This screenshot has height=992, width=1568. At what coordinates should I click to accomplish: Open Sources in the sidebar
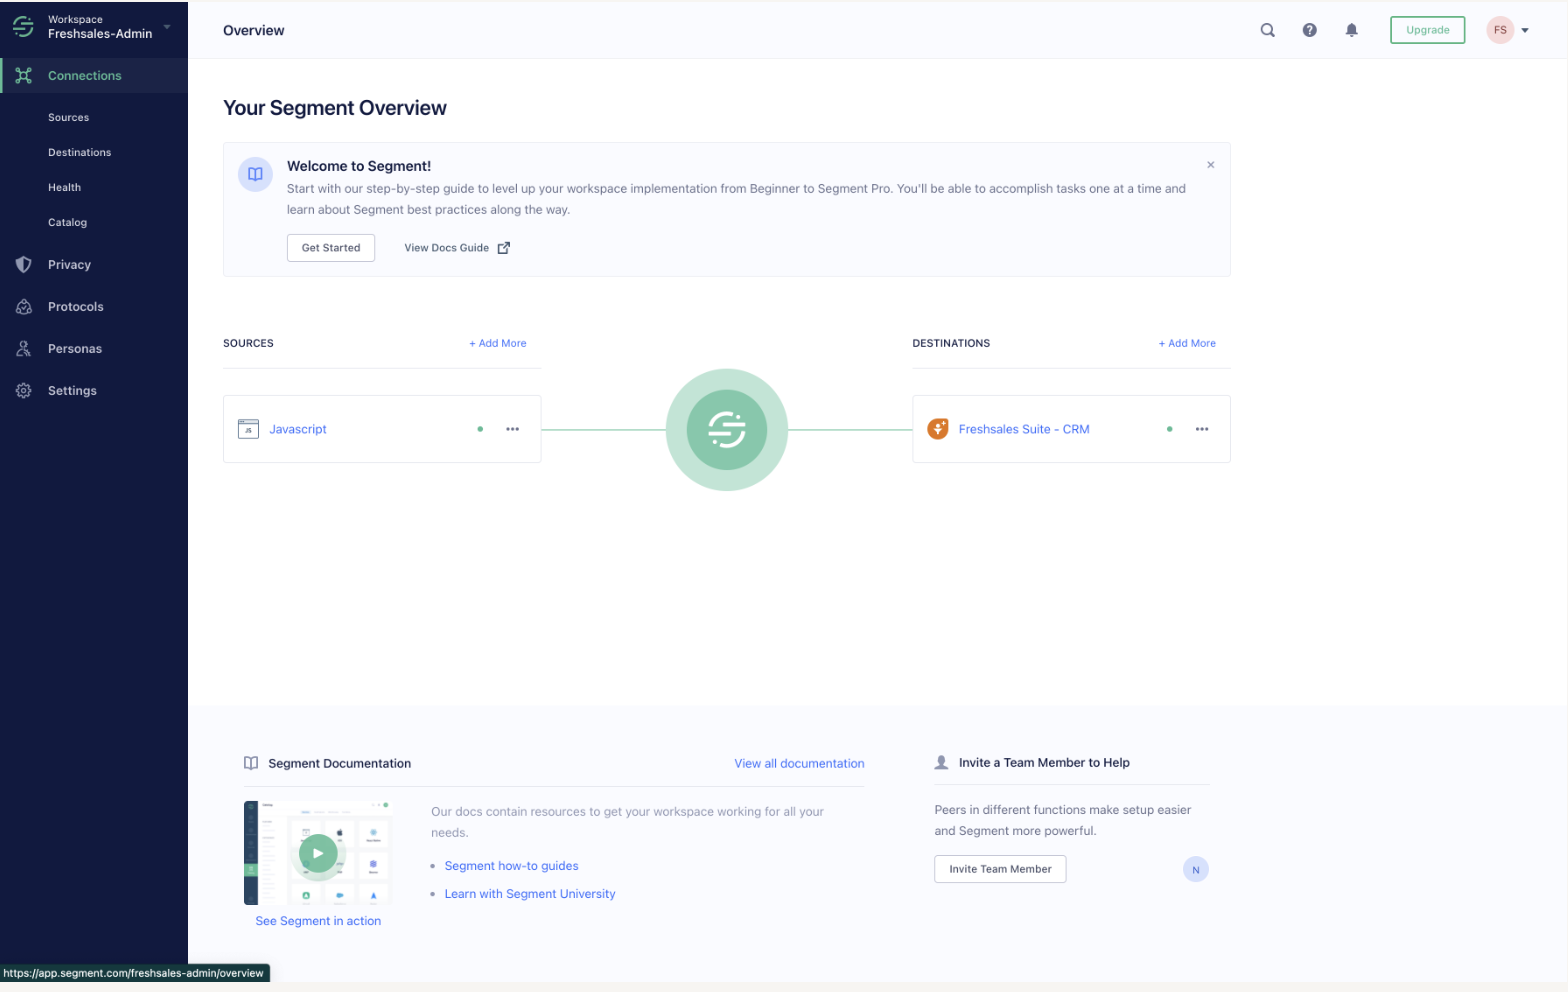[x=69, y=118]
